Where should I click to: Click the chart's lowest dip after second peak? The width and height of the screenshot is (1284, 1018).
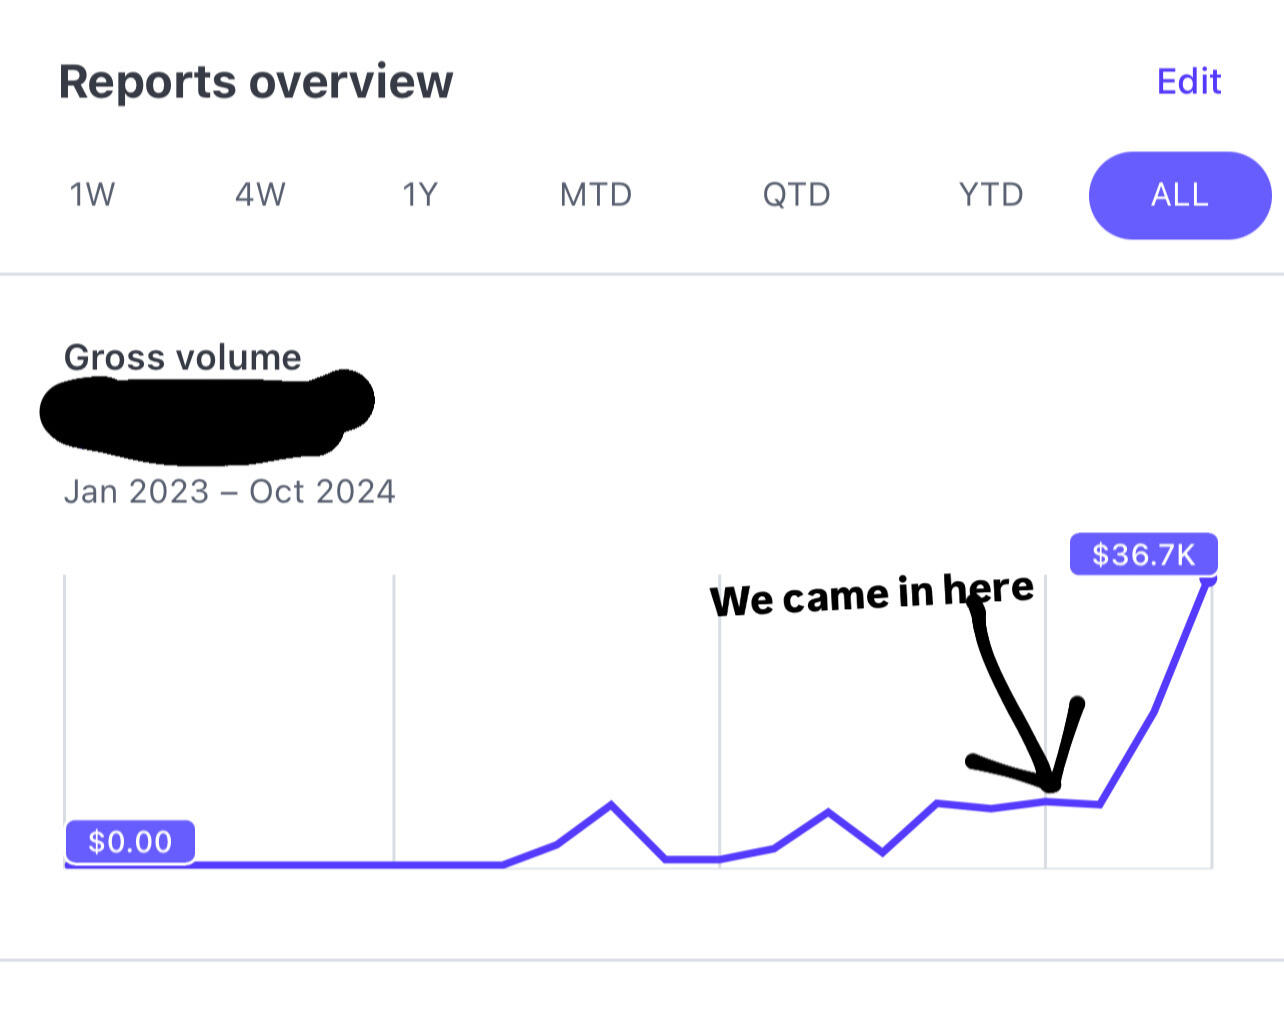coord(882,852)
